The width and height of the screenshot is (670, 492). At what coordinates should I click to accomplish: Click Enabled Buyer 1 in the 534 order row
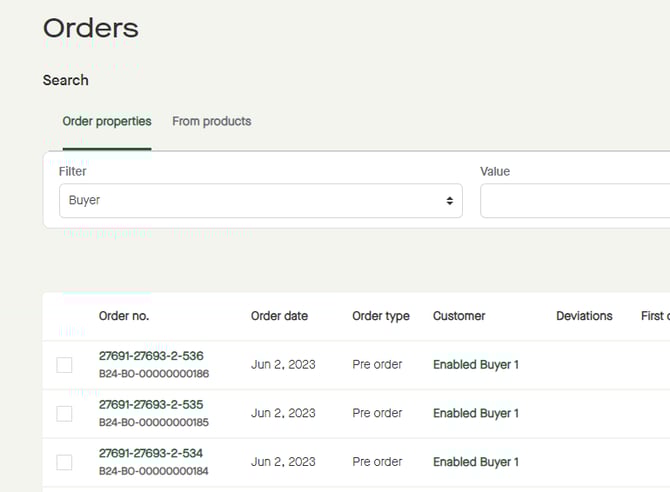[x=475, y=462]
